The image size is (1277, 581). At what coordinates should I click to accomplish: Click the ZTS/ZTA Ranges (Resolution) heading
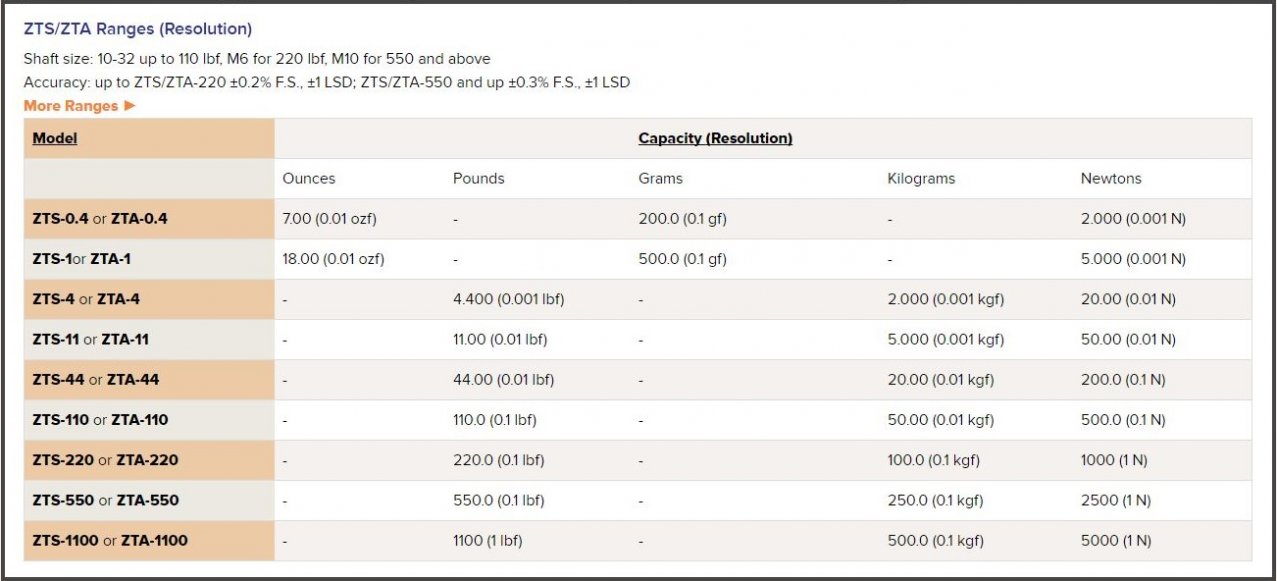(x=138, y=29)
